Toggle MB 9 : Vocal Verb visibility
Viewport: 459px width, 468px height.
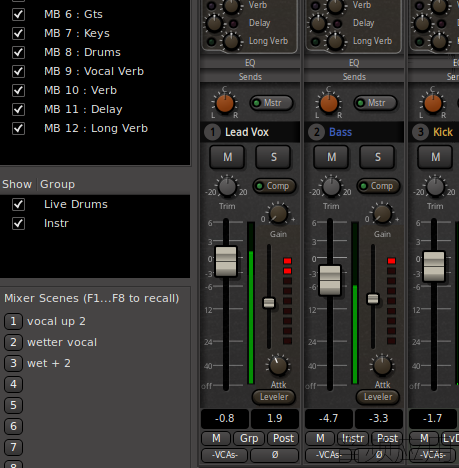click(18, 71)
